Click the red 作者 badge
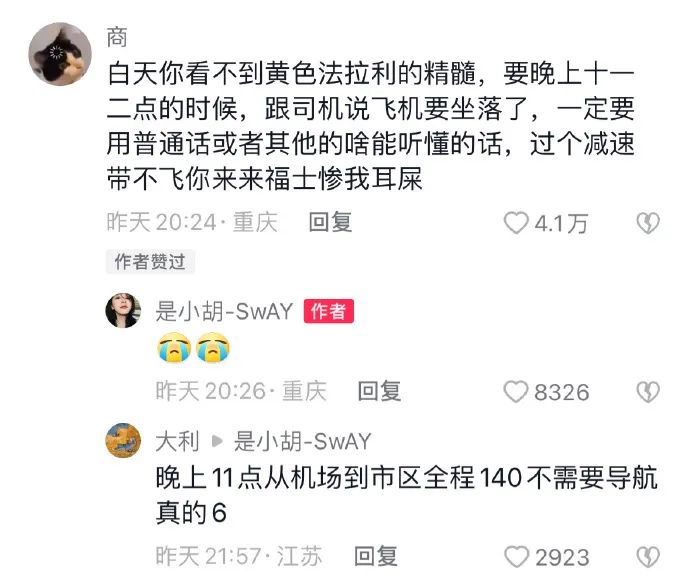The image size is (690, 582). pos(329,311)
